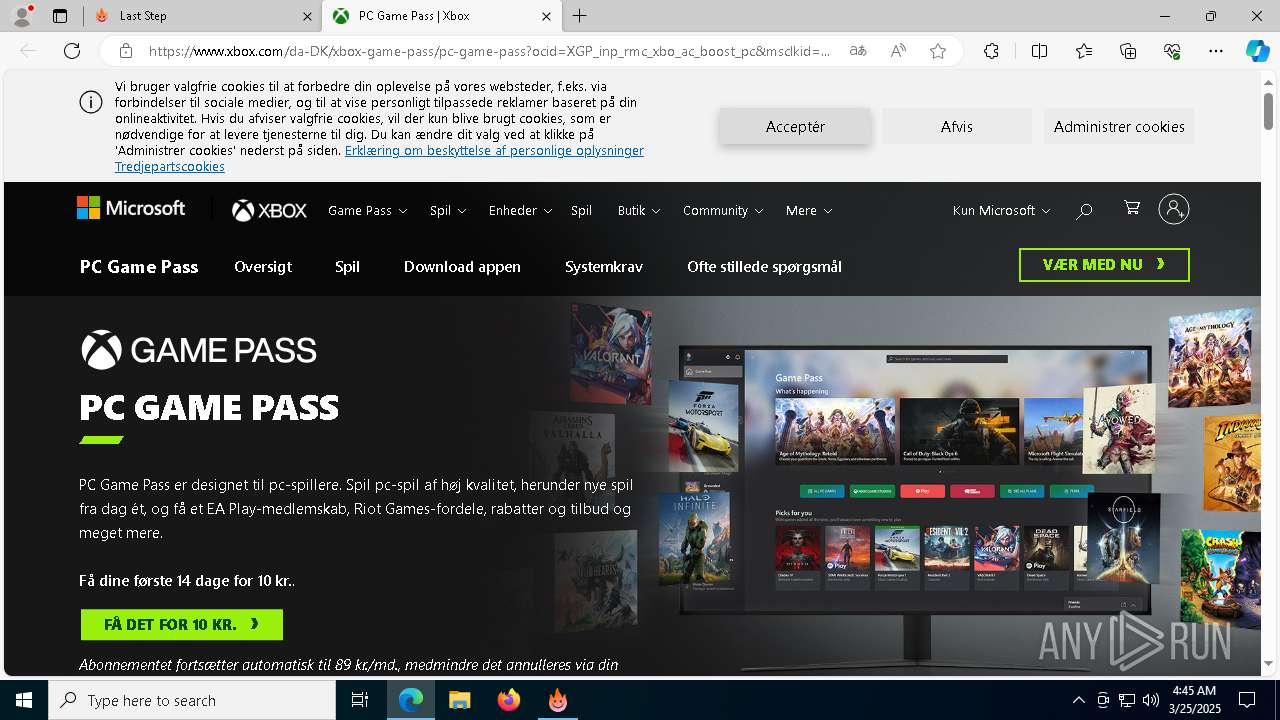Go to Systemkrav section
Viewport: 1280px width, 720px height.
(x=604, y=266)
